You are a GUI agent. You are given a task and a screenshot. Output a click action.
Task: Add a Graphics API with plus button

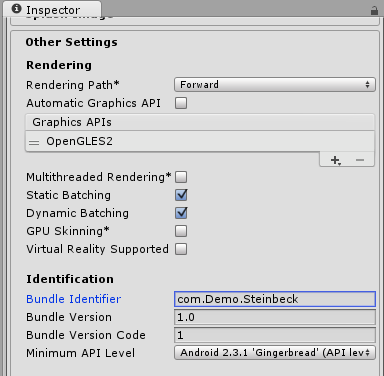[x=335, y=160]
